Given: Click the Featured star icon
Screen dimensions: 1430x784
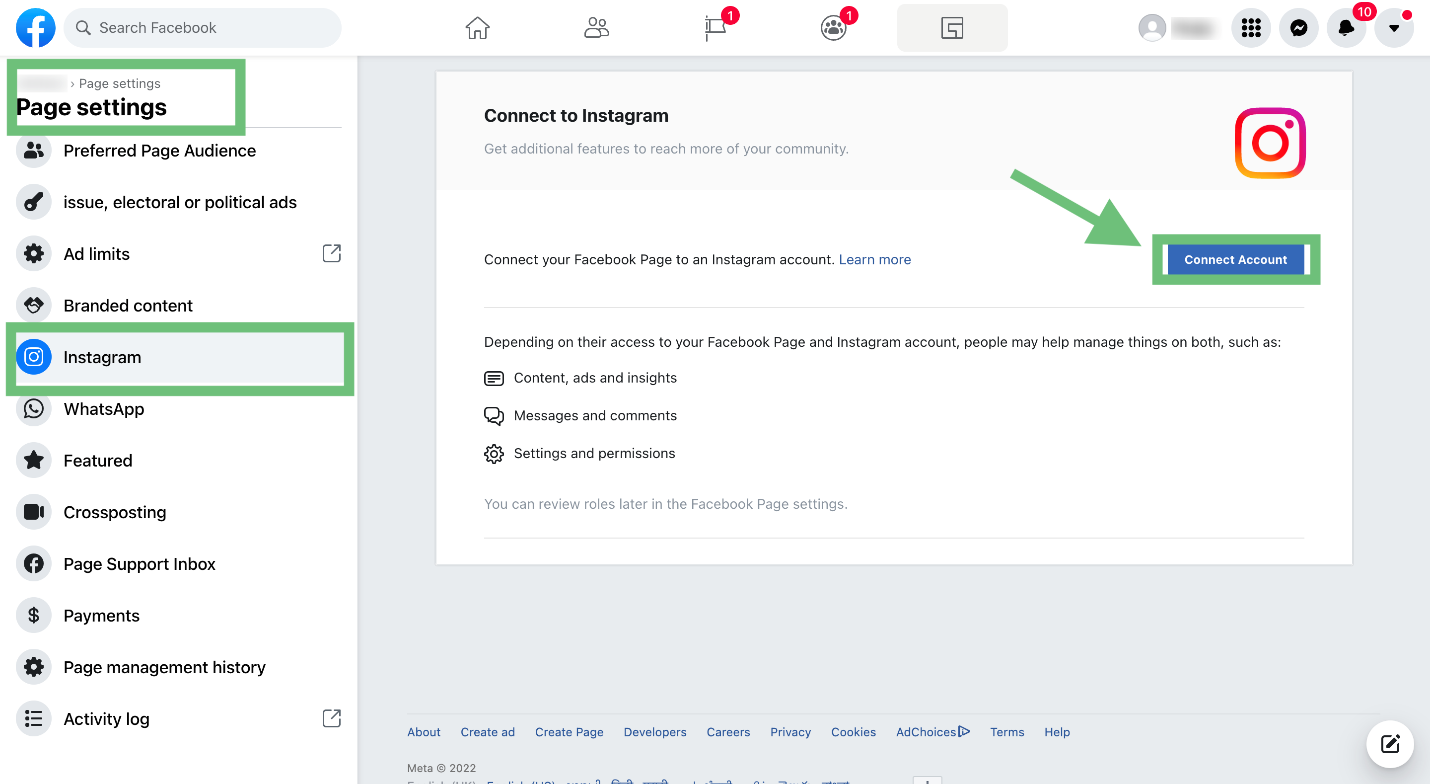Looking at the screenshot, I should (x=34, y=461).
